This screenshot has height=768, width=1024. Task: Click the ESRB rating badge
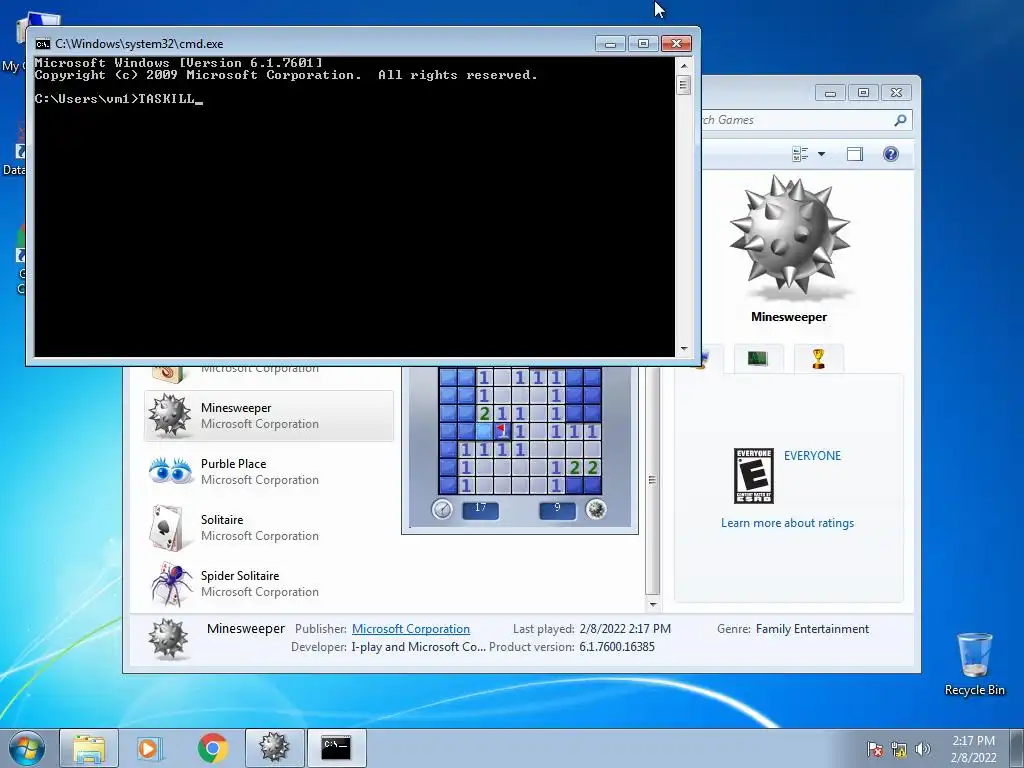click(x=754, y=475)
